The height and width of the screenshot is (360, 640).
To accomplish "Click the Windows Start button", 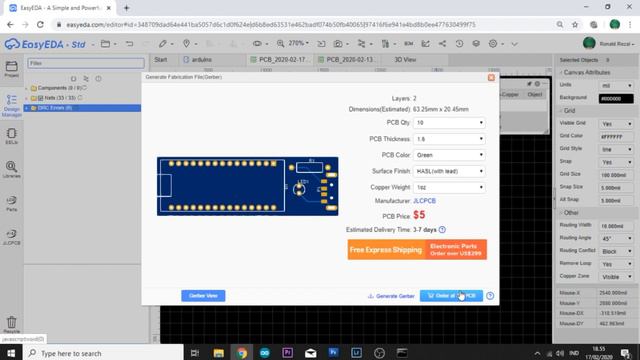I will coord(11,353).
